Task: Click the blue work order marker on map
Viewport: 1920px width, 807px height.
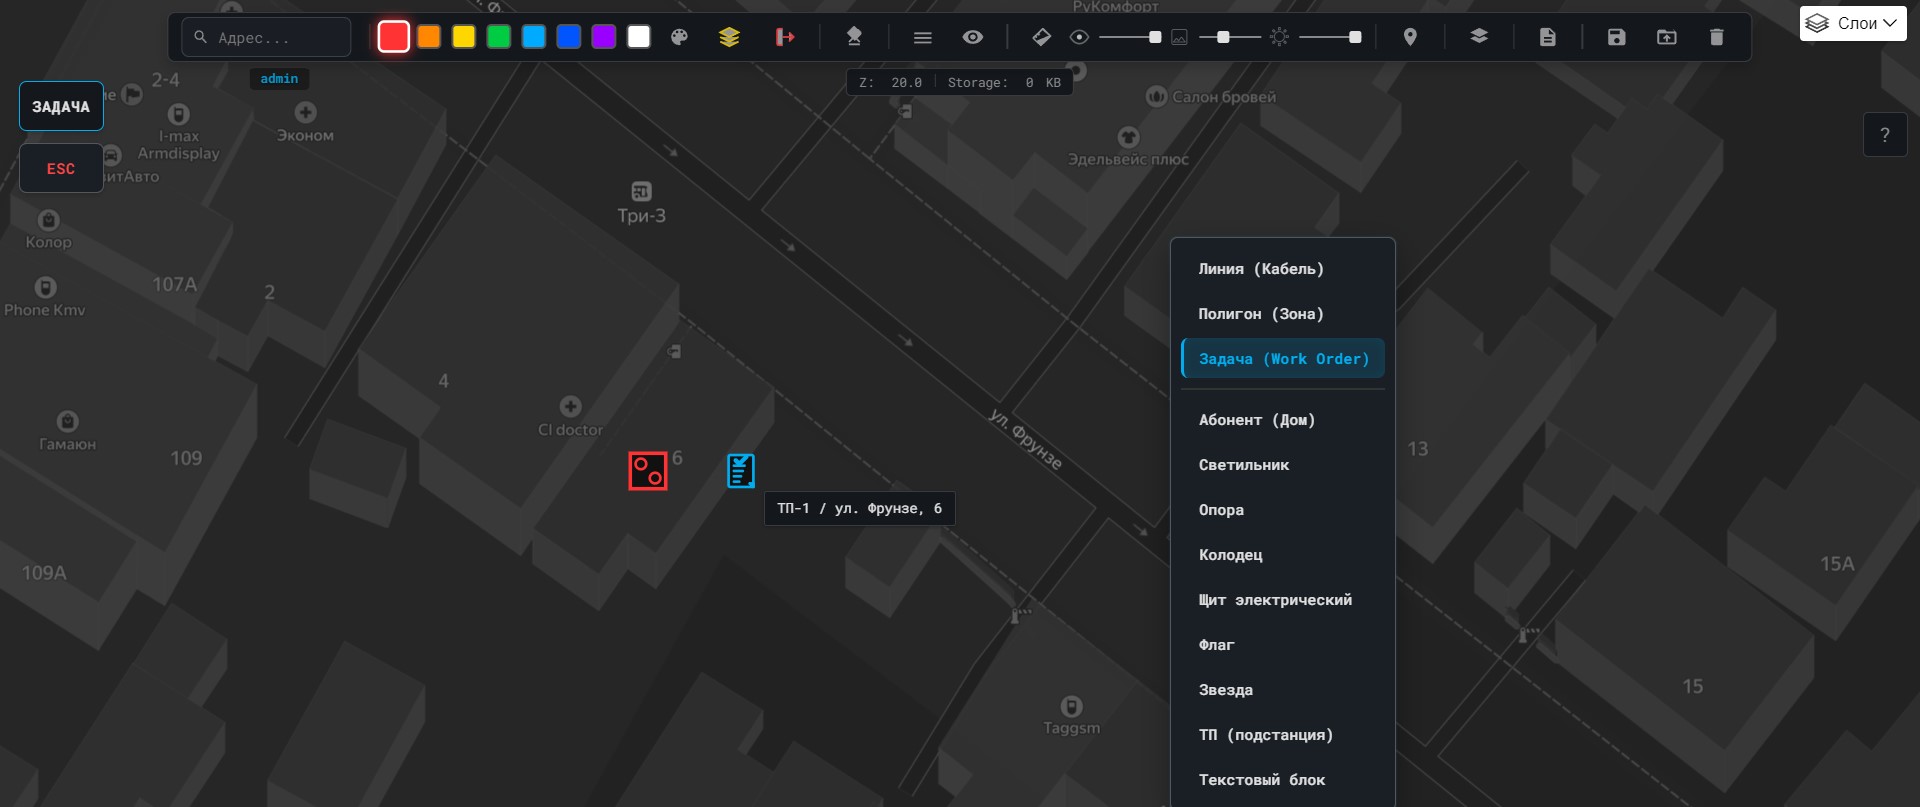Action: coord(741,470)
